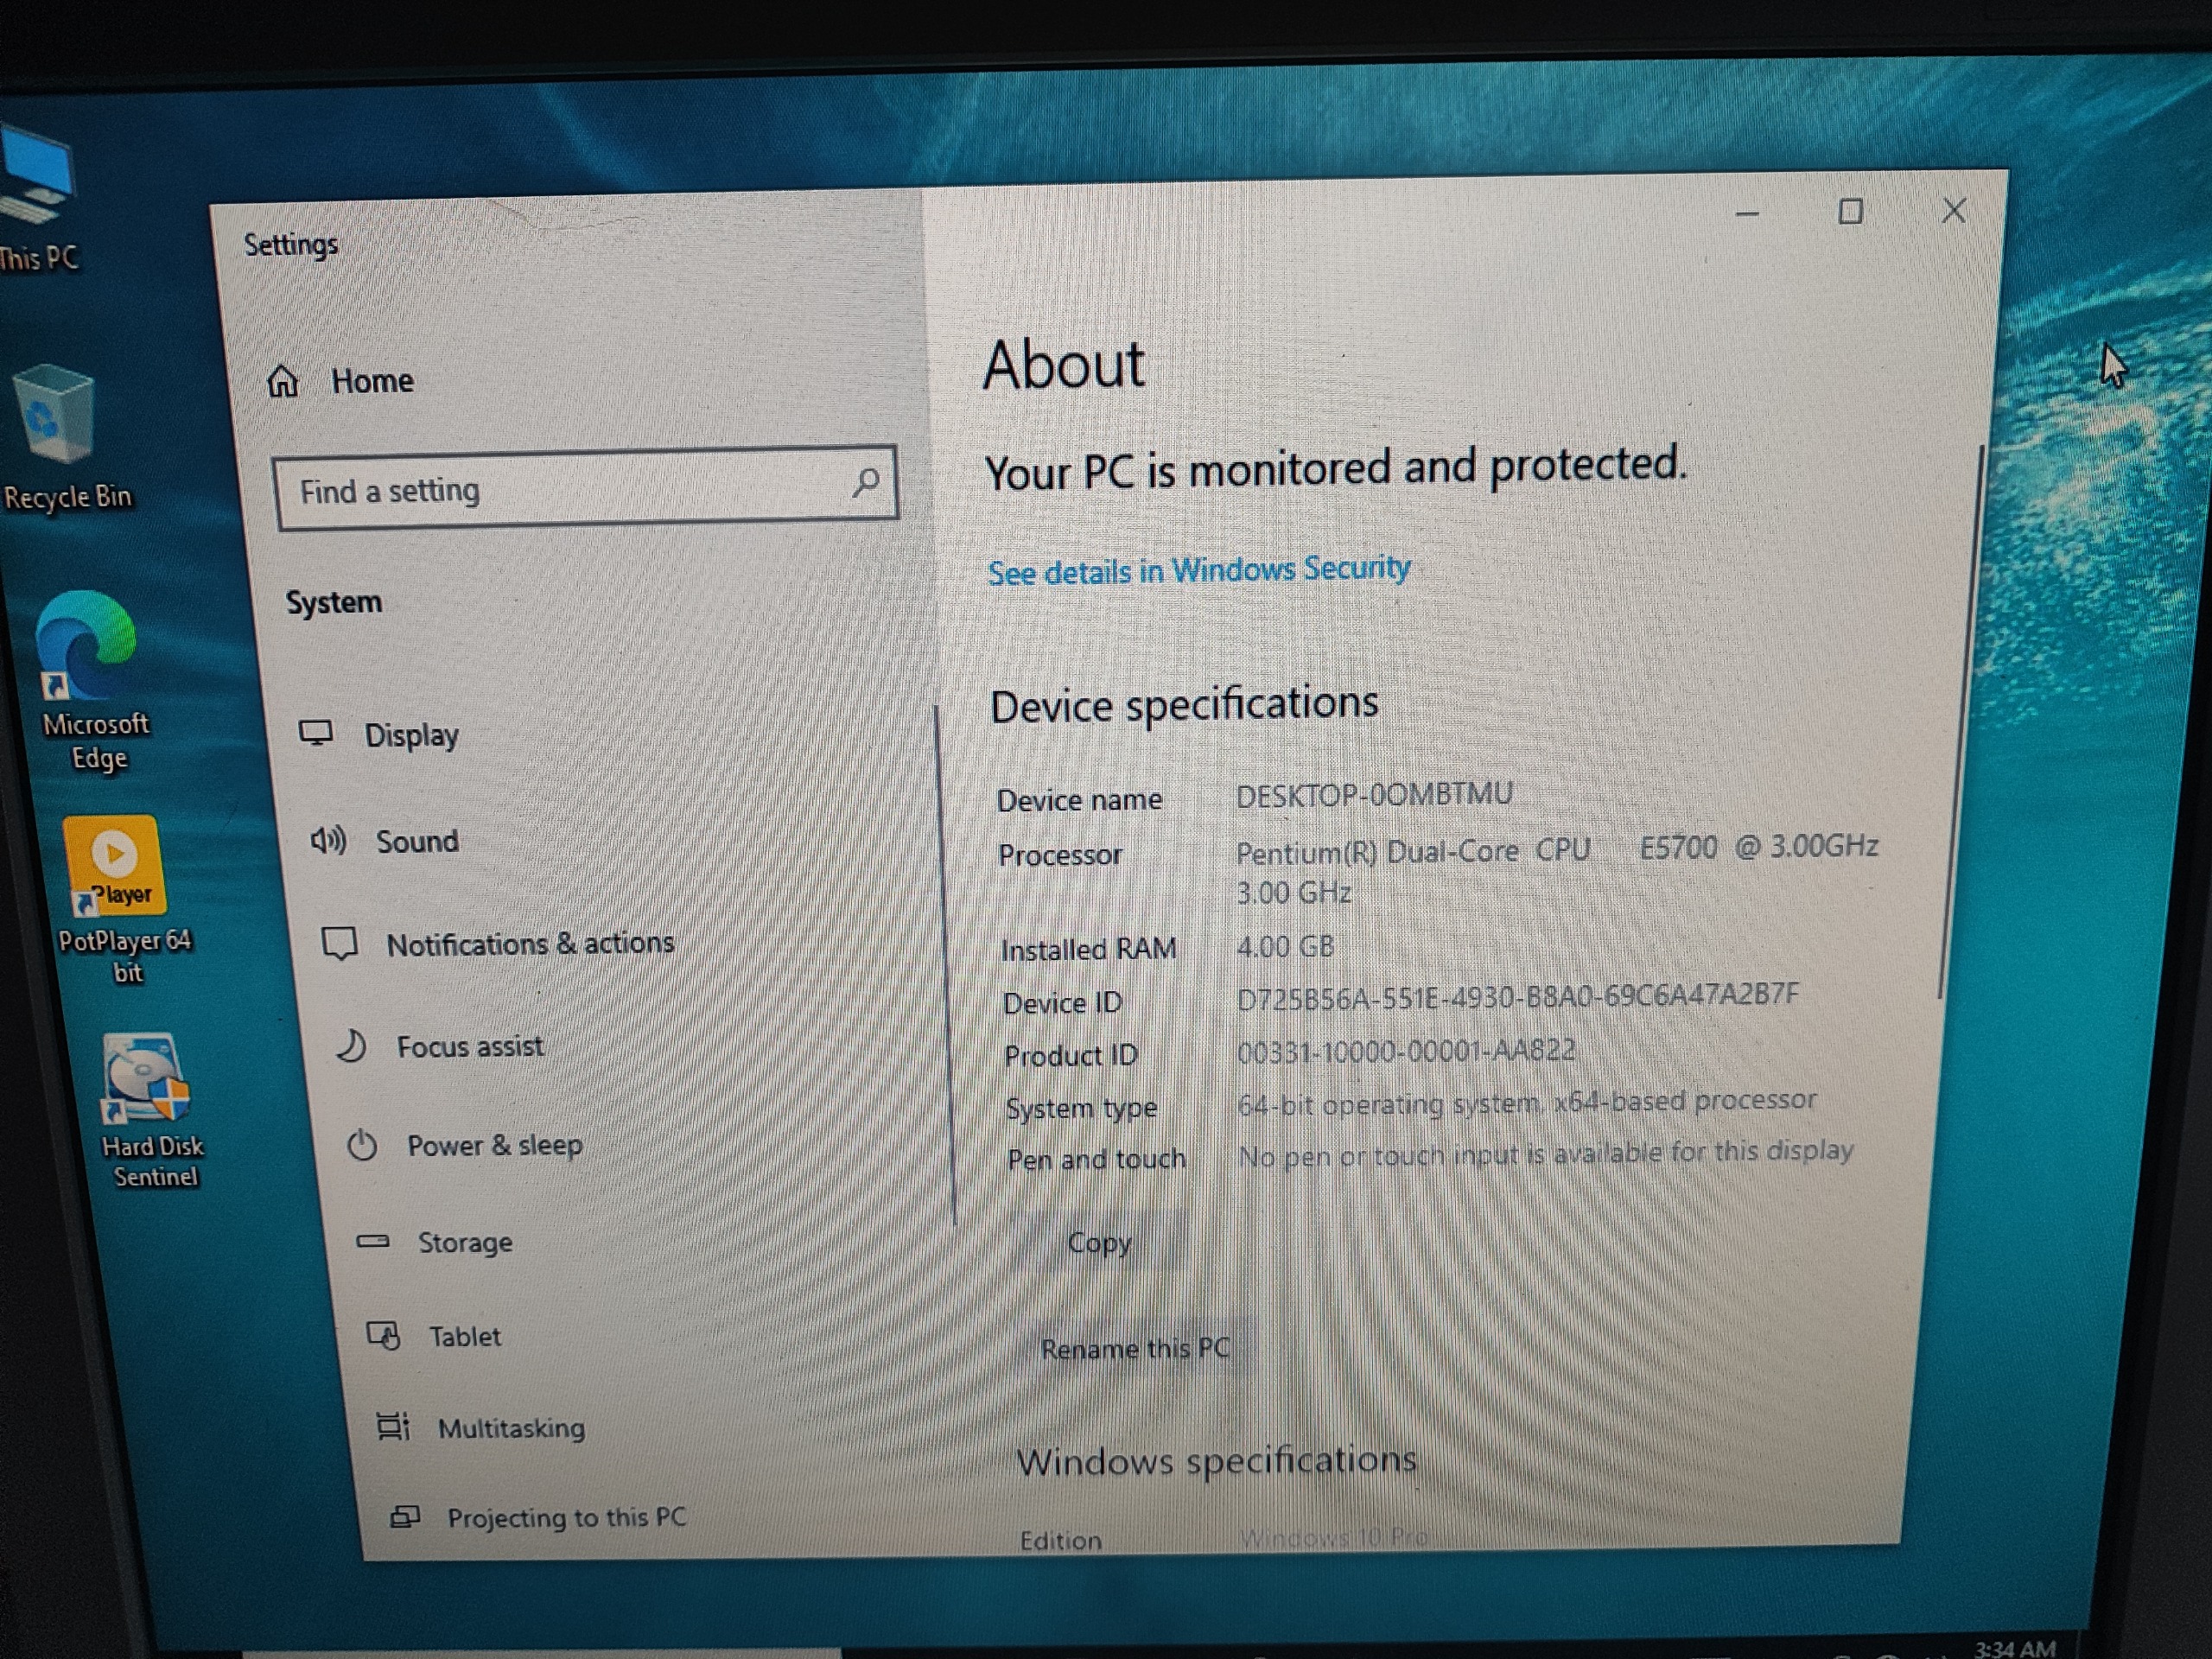
Task: Go to Settings Home label
Action: point(372,381)
